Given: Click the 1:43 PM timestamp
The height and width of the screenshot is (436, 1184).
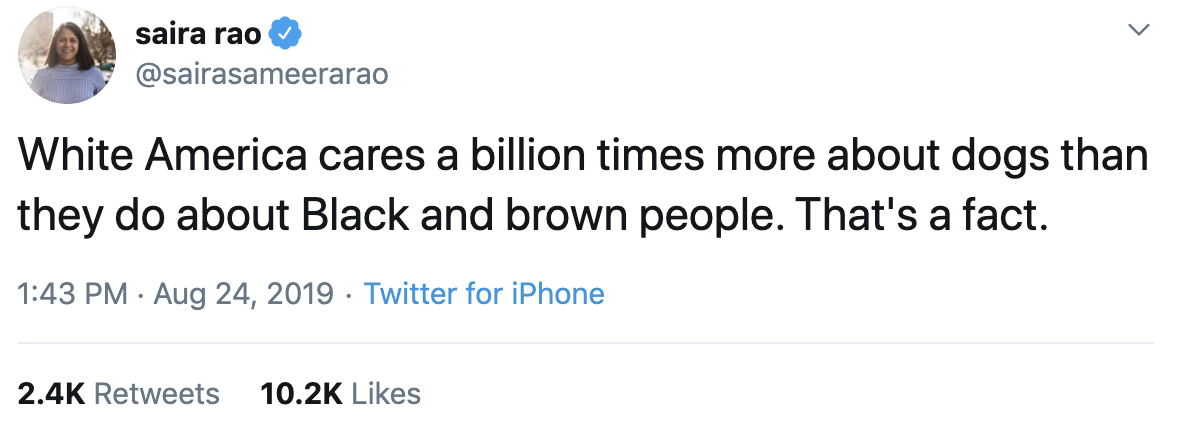Looking at the screenshot, I should pyautogui.click(x=73, y=294).
